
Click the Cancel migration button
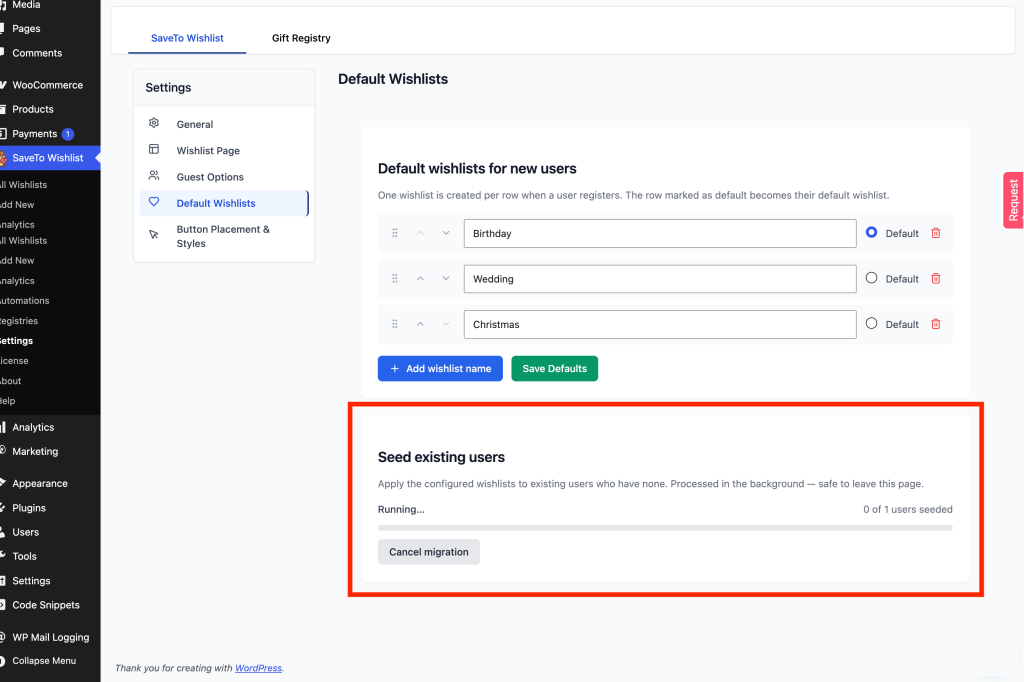pyautogui.click(x=428, y=552)
